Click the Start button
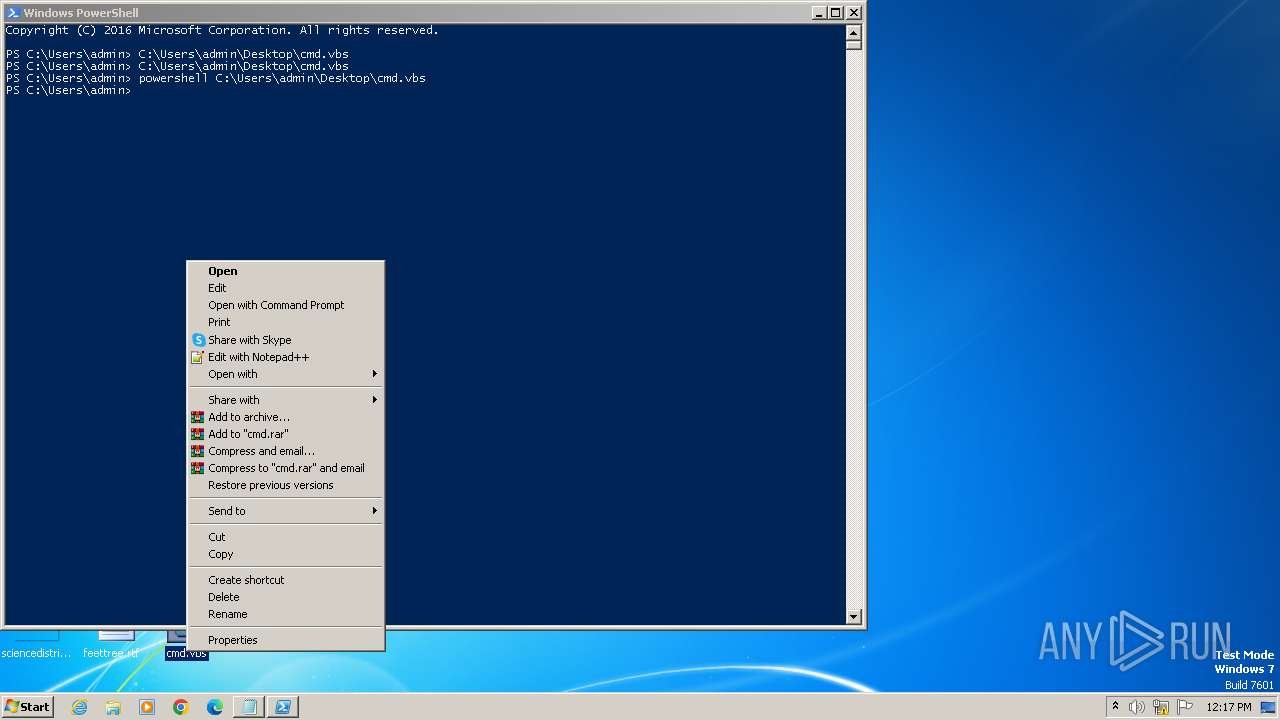The height and width of the screenshot is (720, 1280). coord(27,707)
